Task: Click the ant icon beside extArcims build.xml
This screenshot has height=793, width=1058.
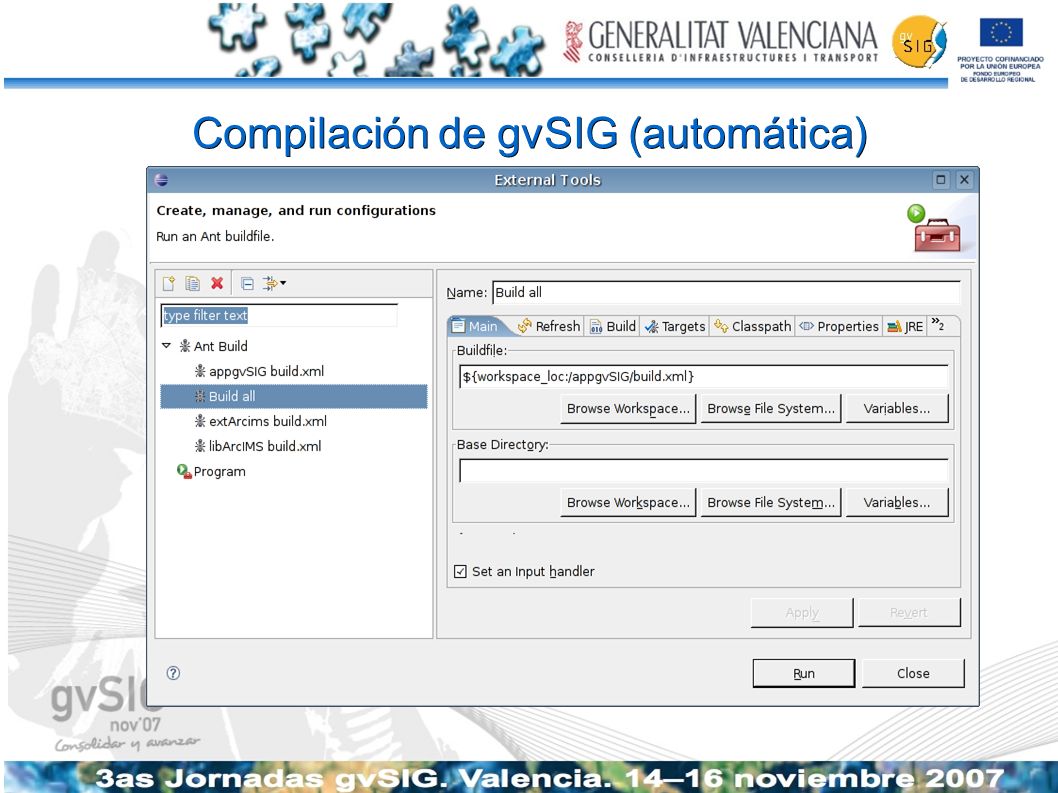Action: (200, 421)
